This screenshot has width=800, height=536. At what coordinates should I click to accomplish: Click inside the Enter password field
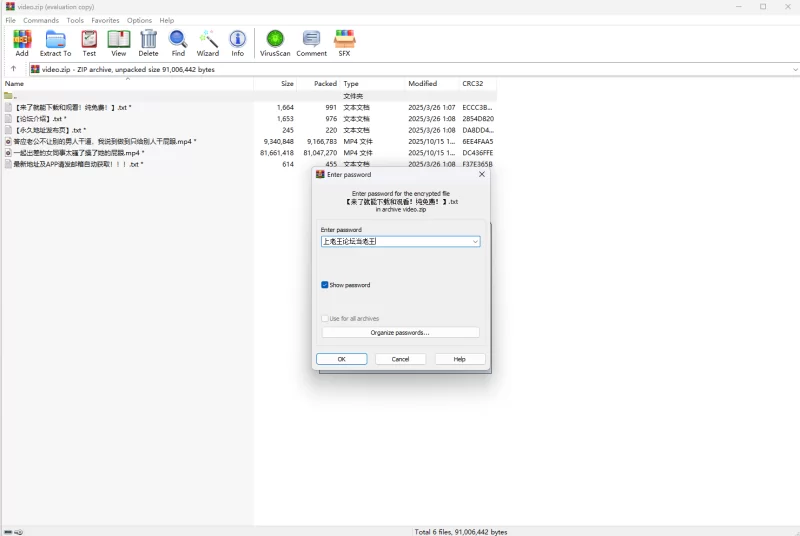point(395,242)
